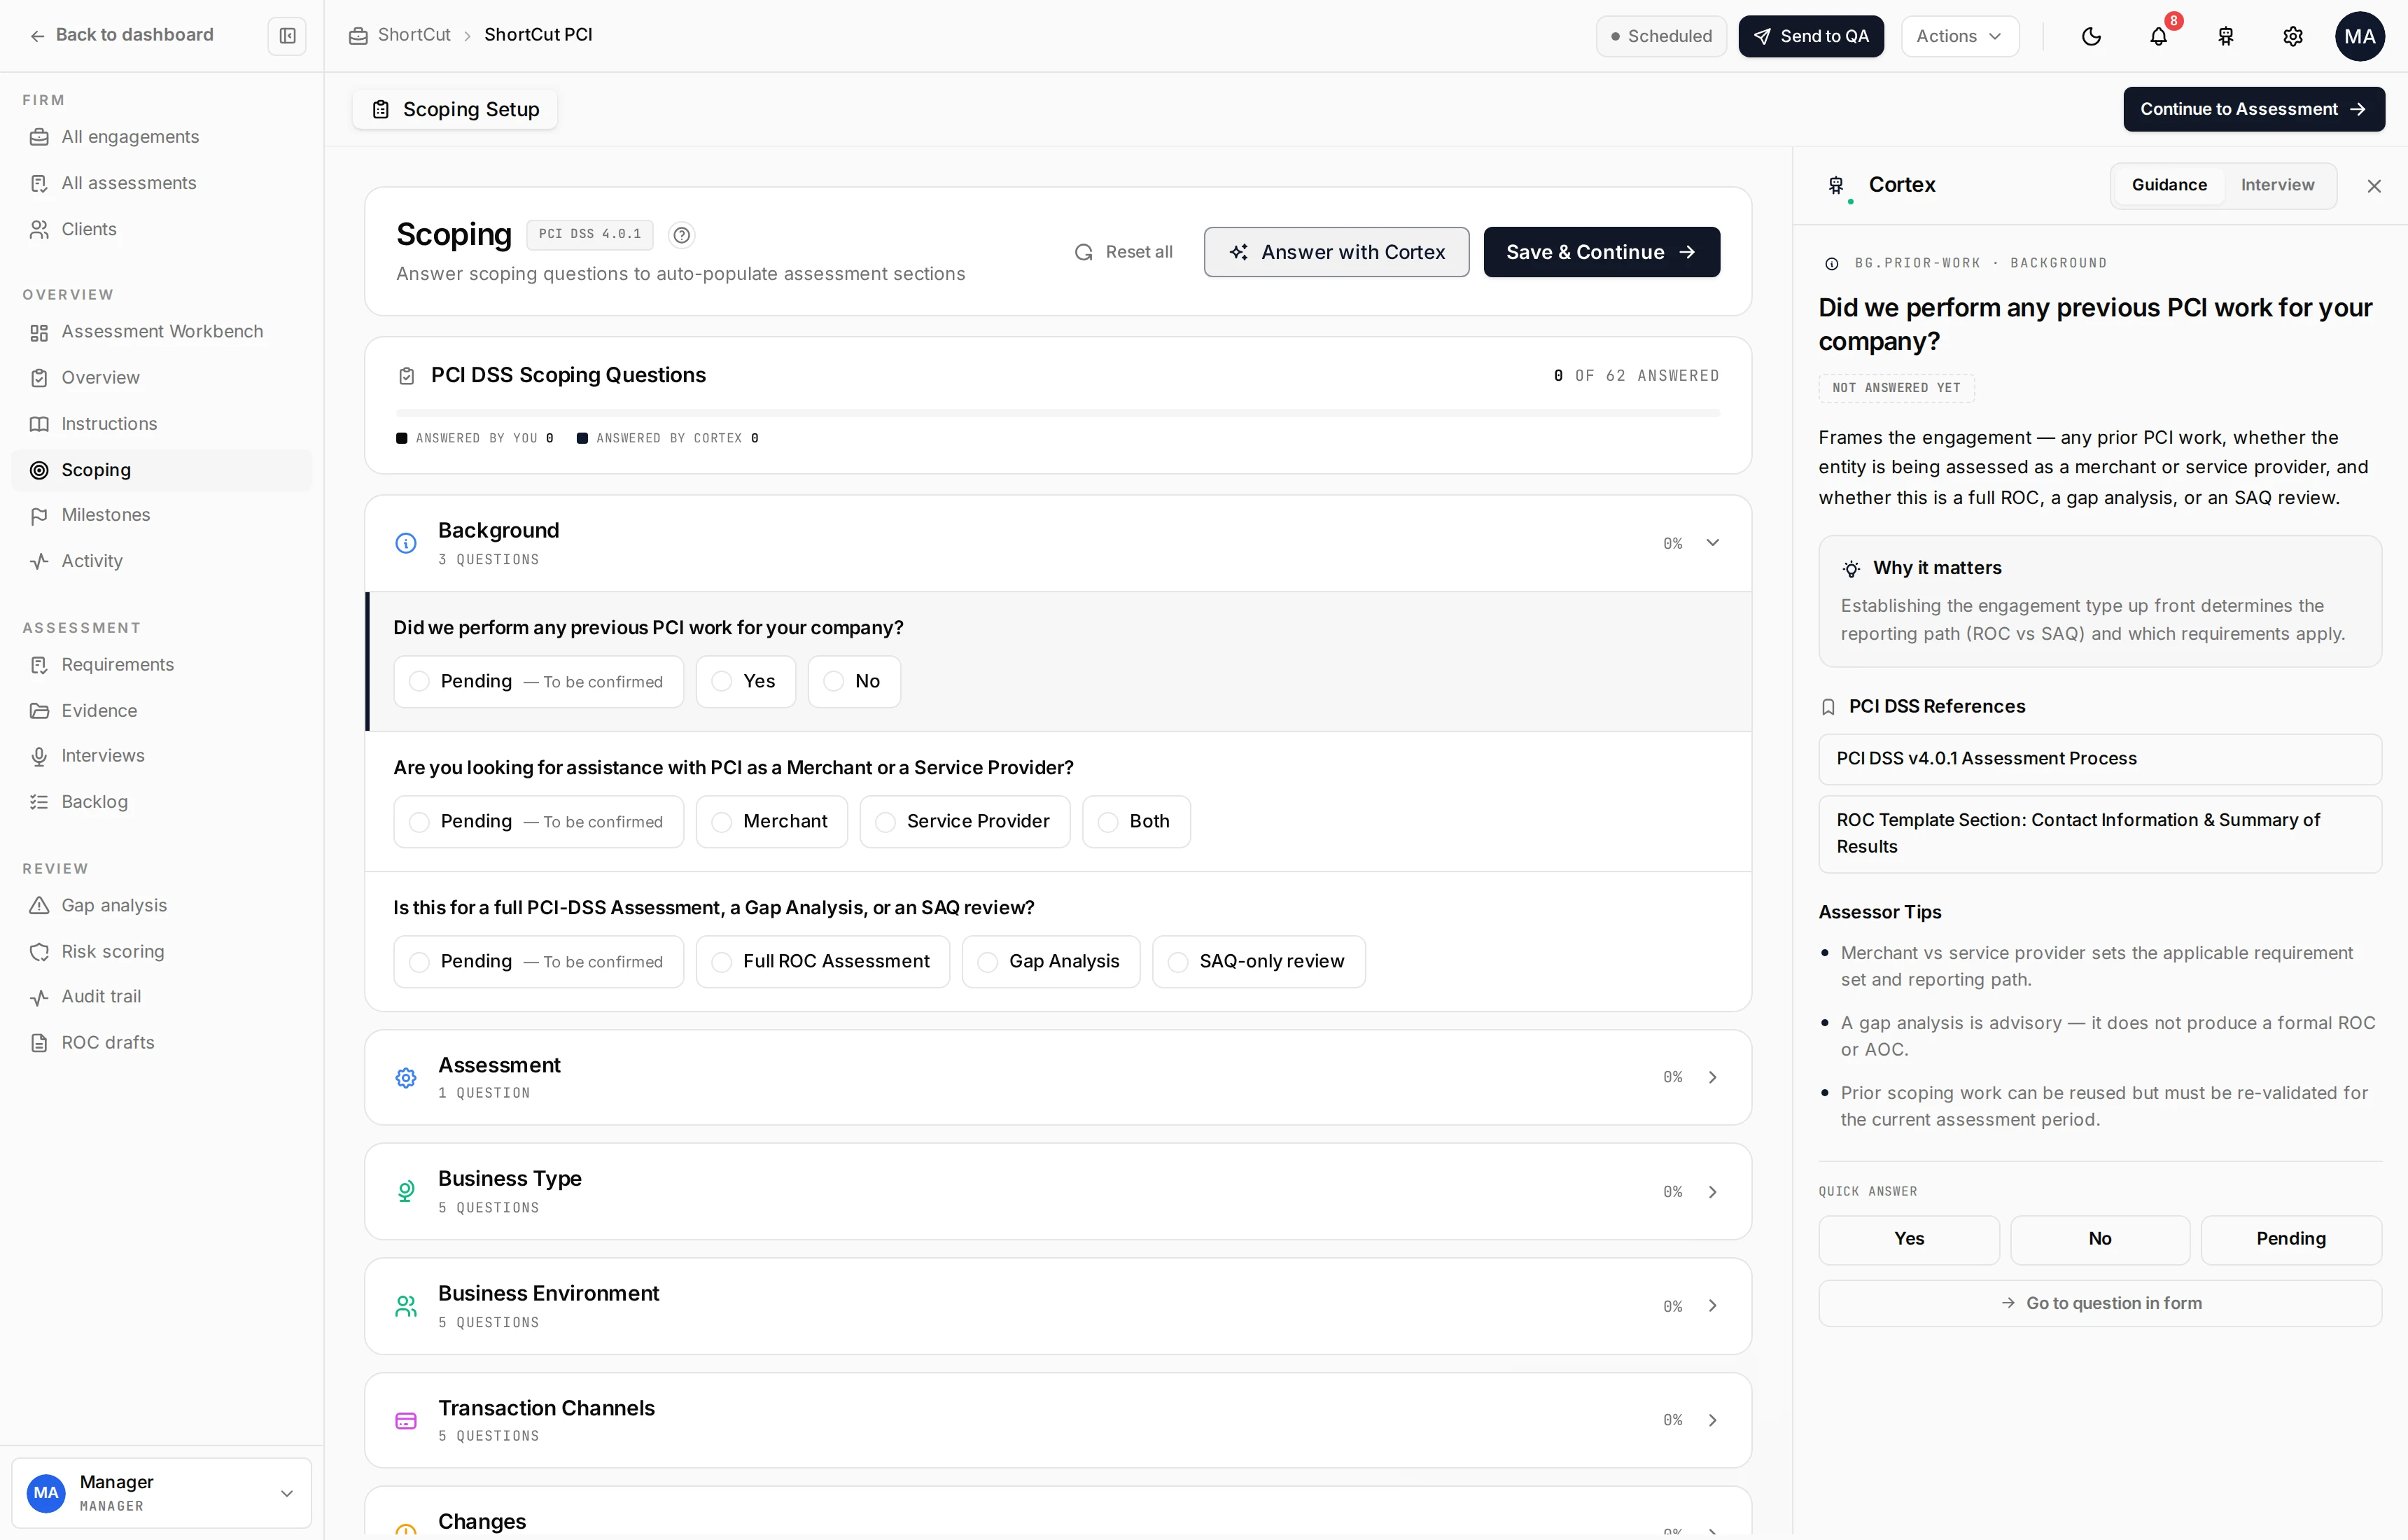The width and height of the screenshot is (2408, 1540).
Task: Click the Scoping target icon in sidebar
Action: pos(39,470)
